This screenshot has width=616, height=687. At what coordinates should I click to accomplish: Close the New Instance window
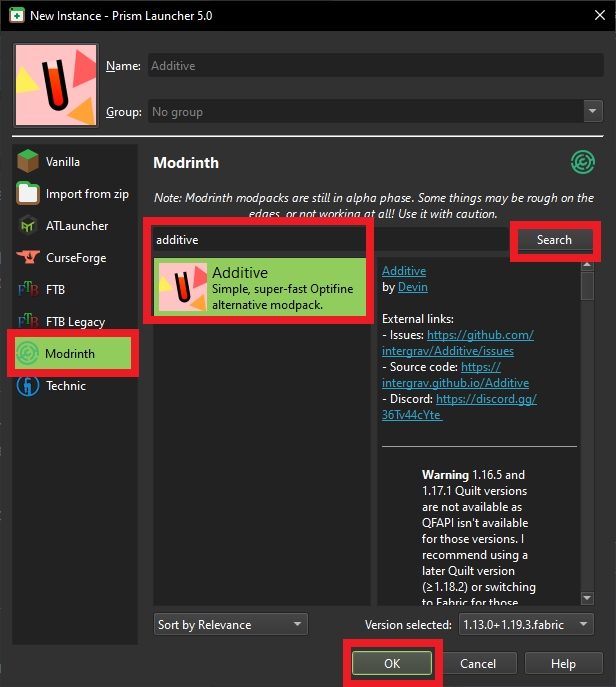[x=600, y=15]
